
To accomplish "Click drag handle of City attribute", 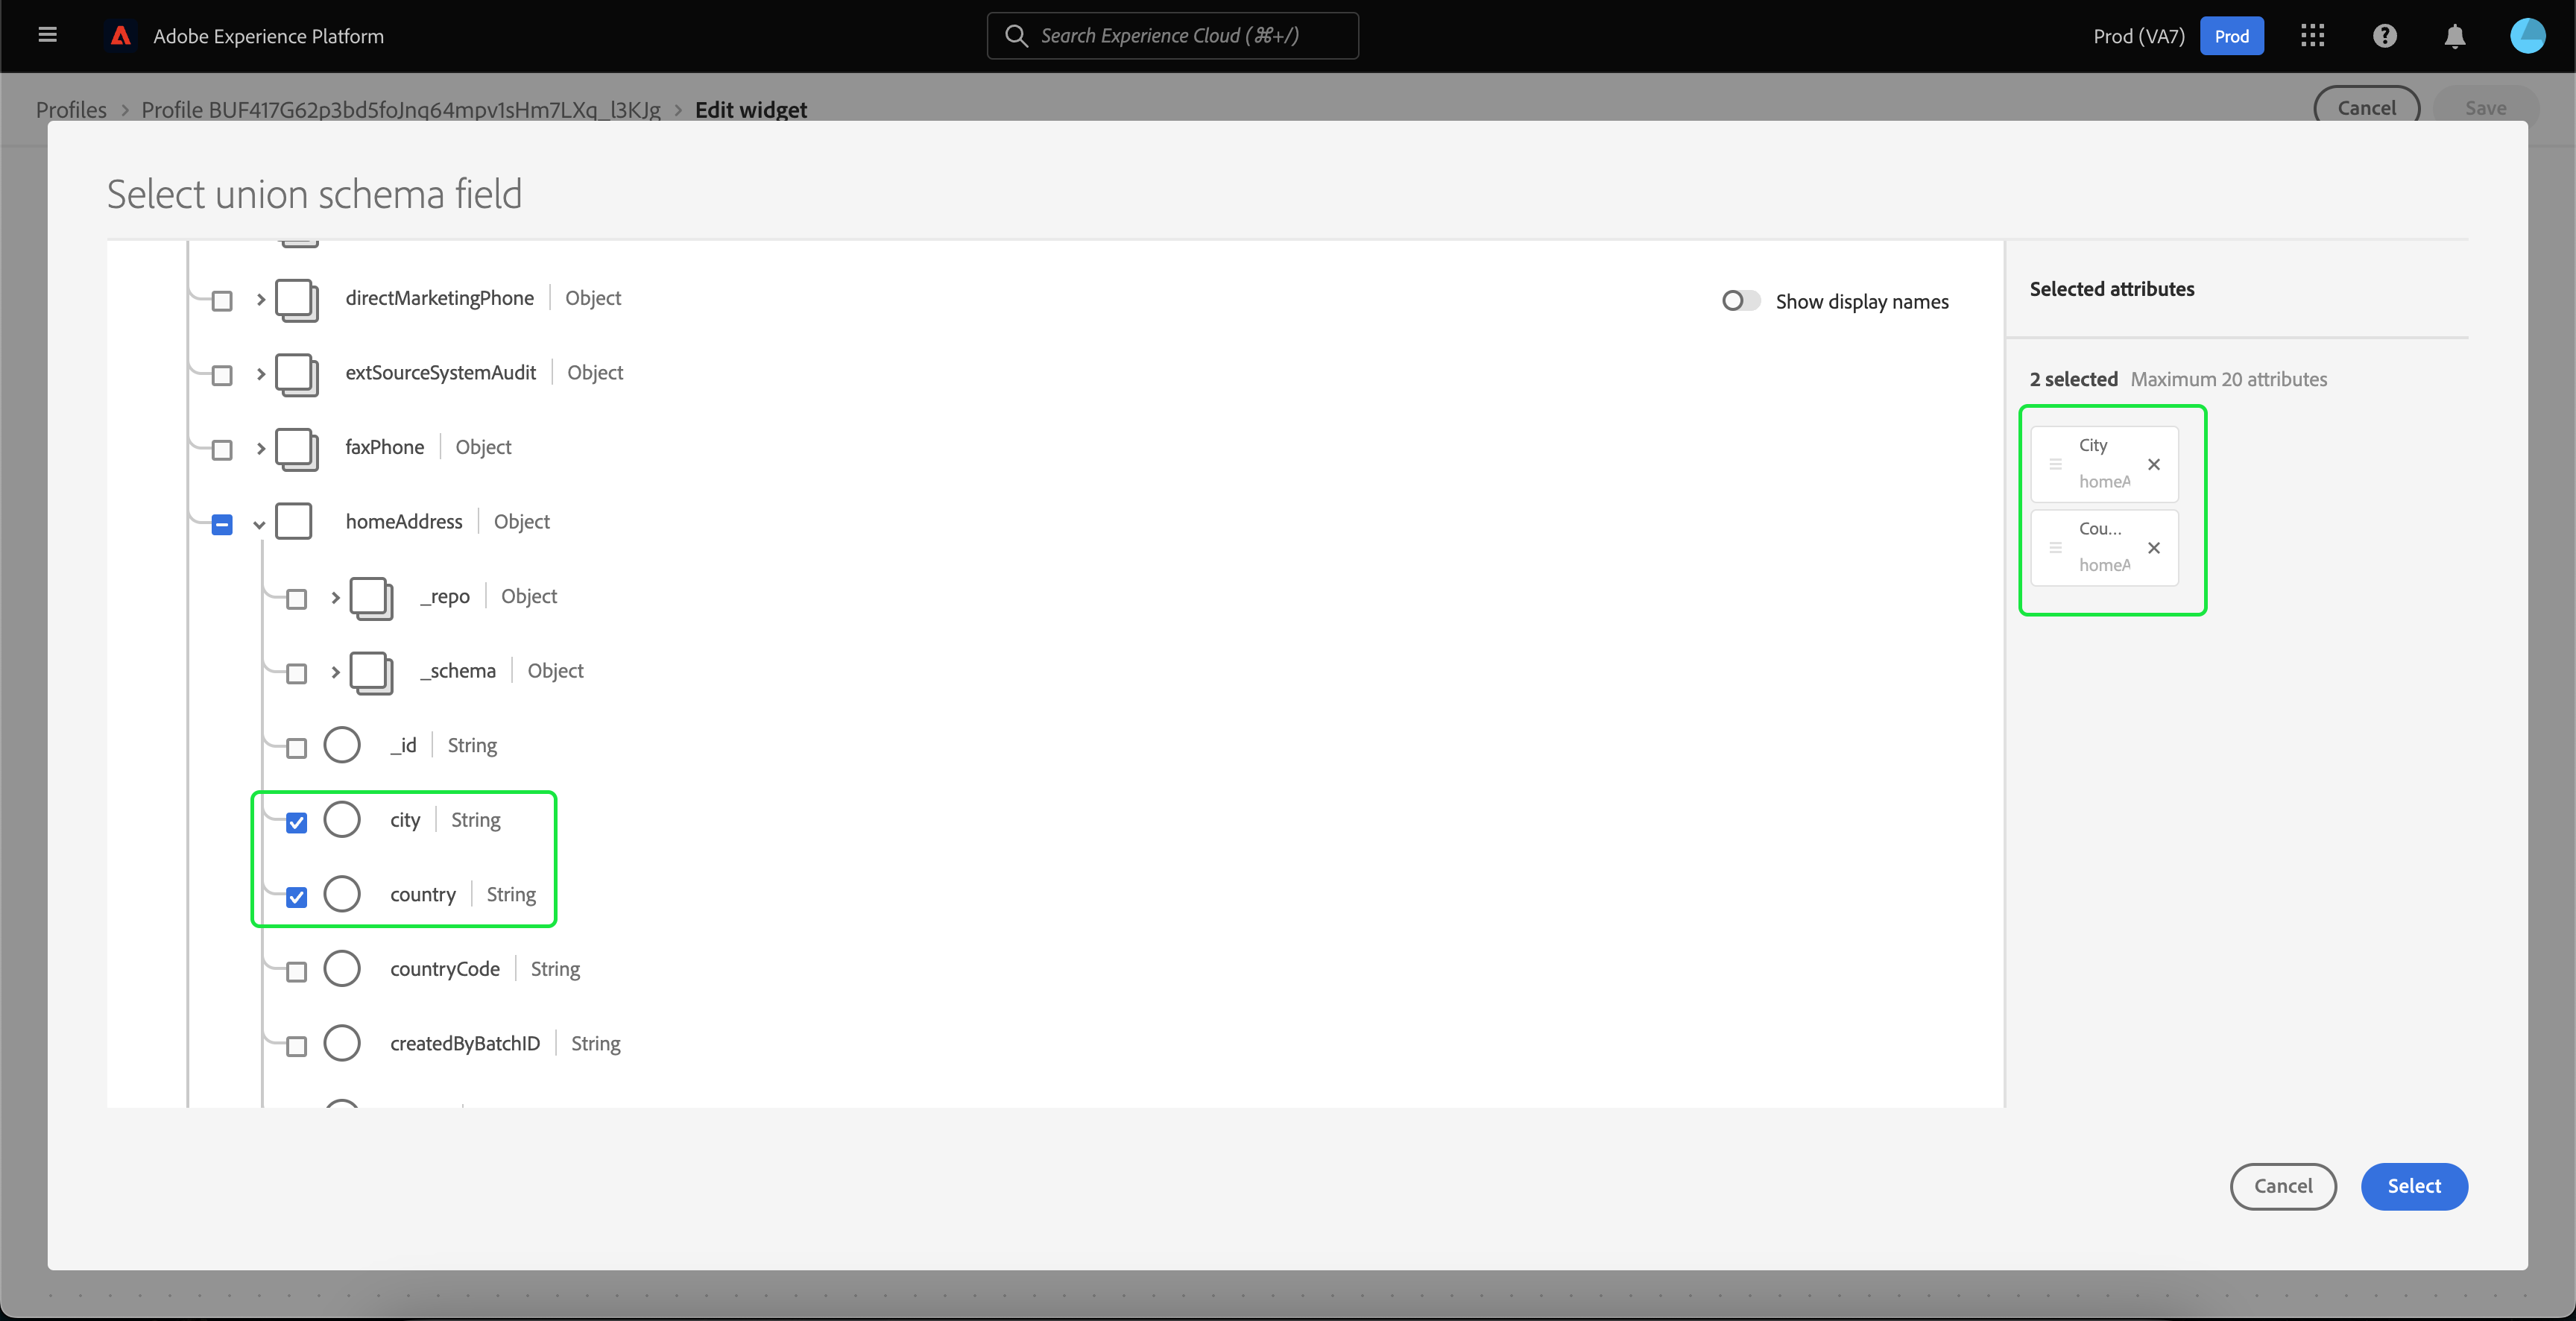I will [2056, 464].
